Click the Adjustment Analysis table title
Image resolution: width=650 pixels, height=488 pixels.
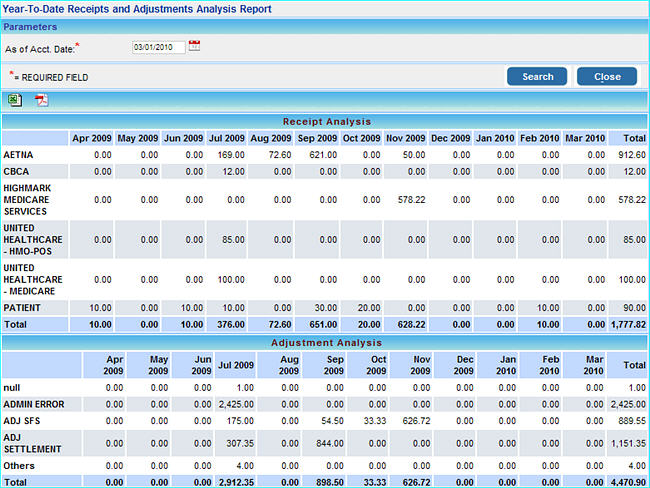click(x=326, y=342)
